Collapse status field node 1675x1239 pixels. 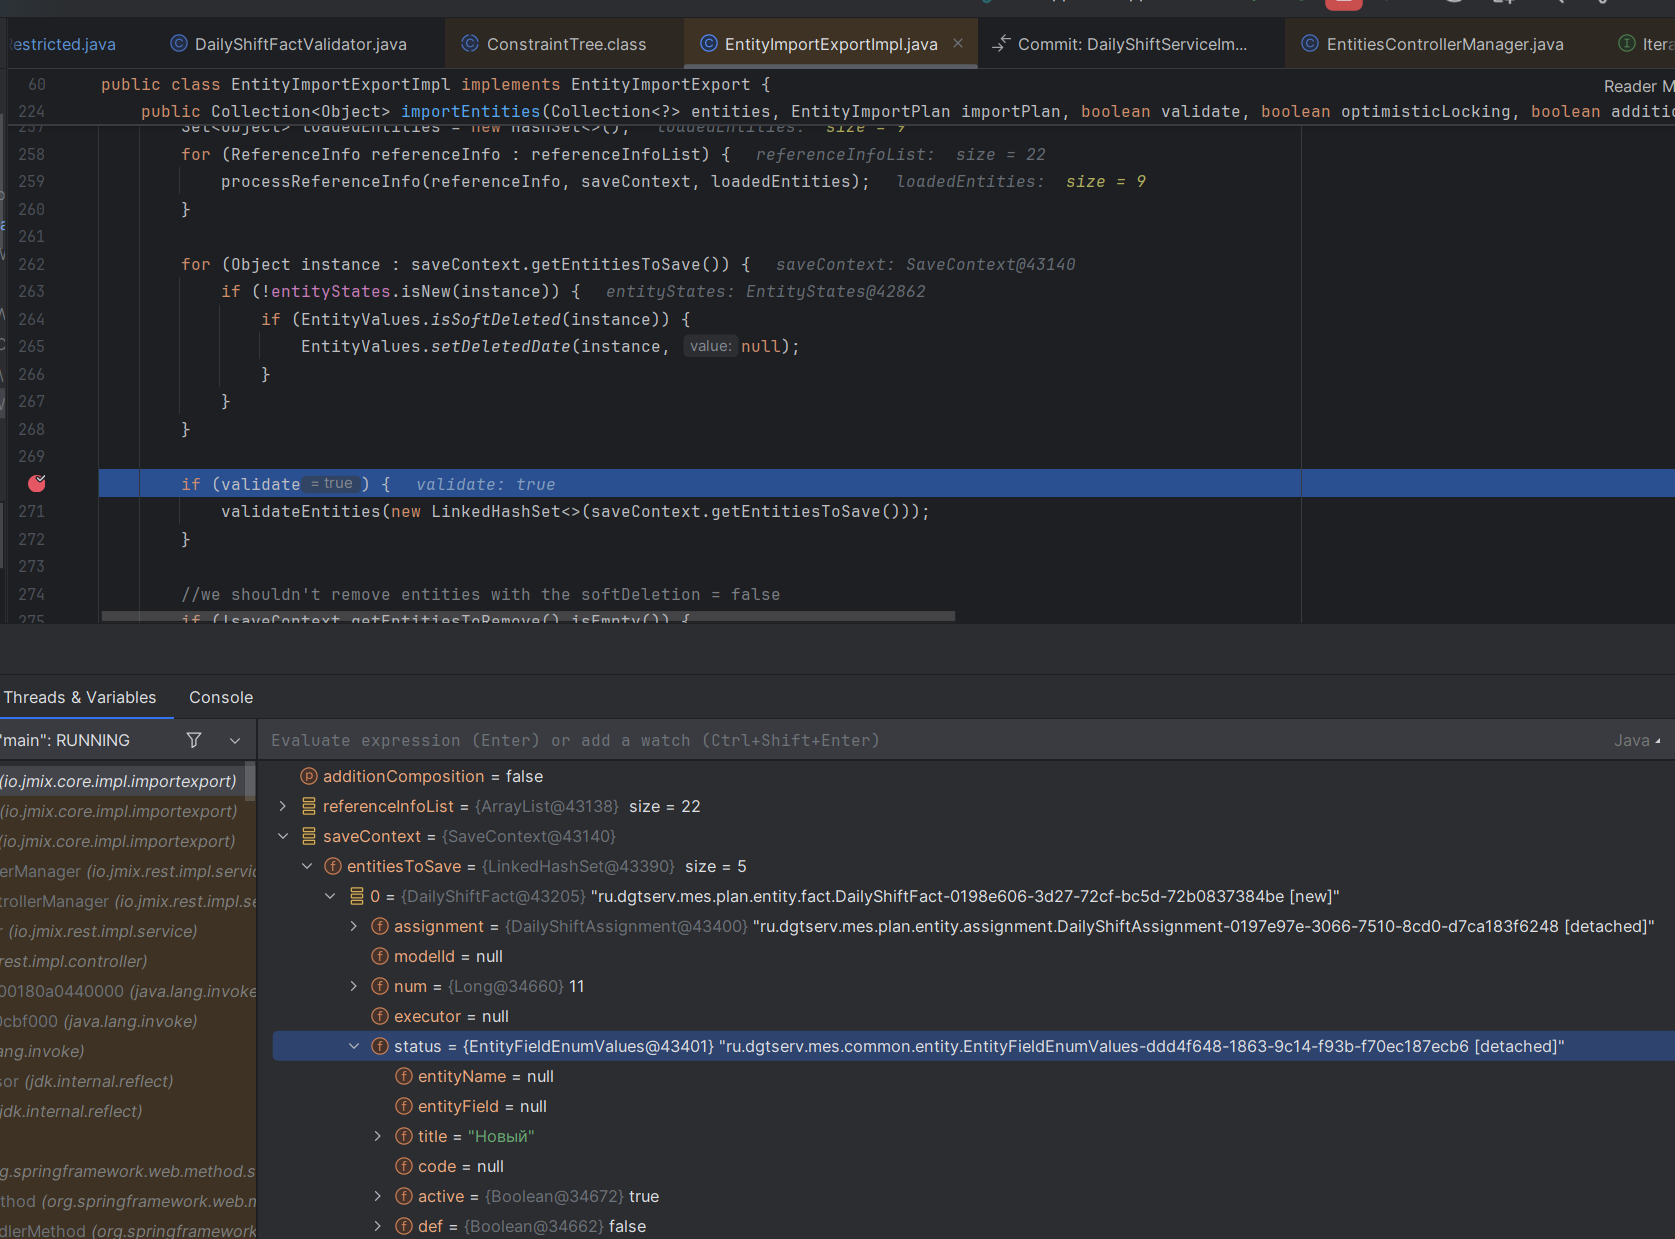[x=354, y=1046]
